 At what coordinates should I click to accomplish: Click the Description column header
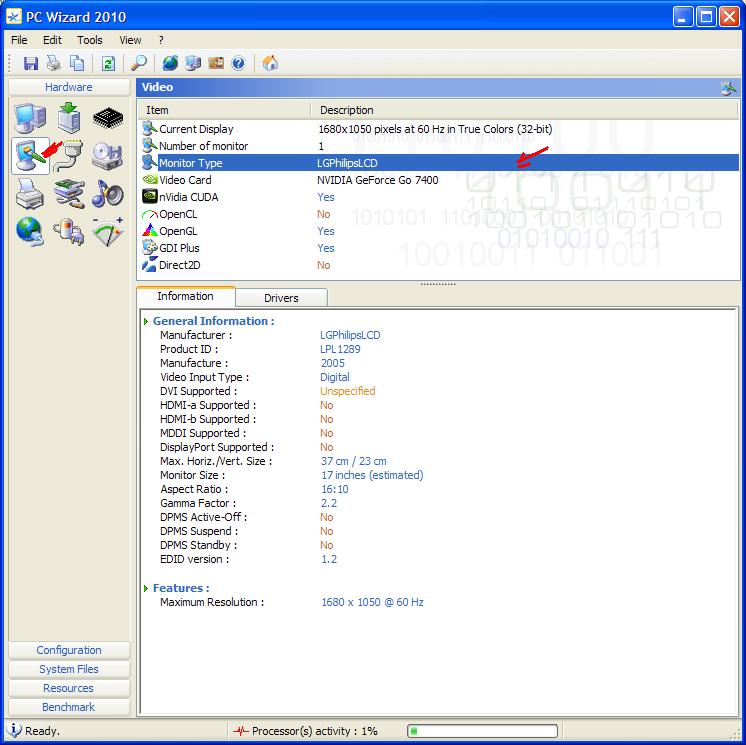[x=524, y=110]
